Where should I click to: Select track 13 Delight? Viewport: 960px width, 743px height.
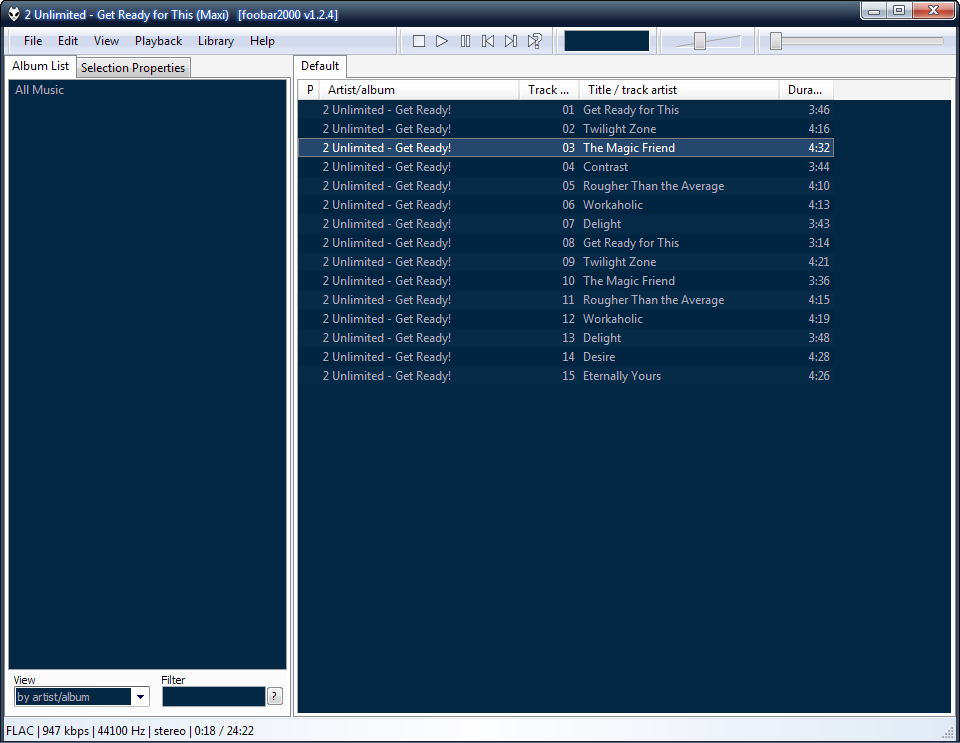coord(566,338)
